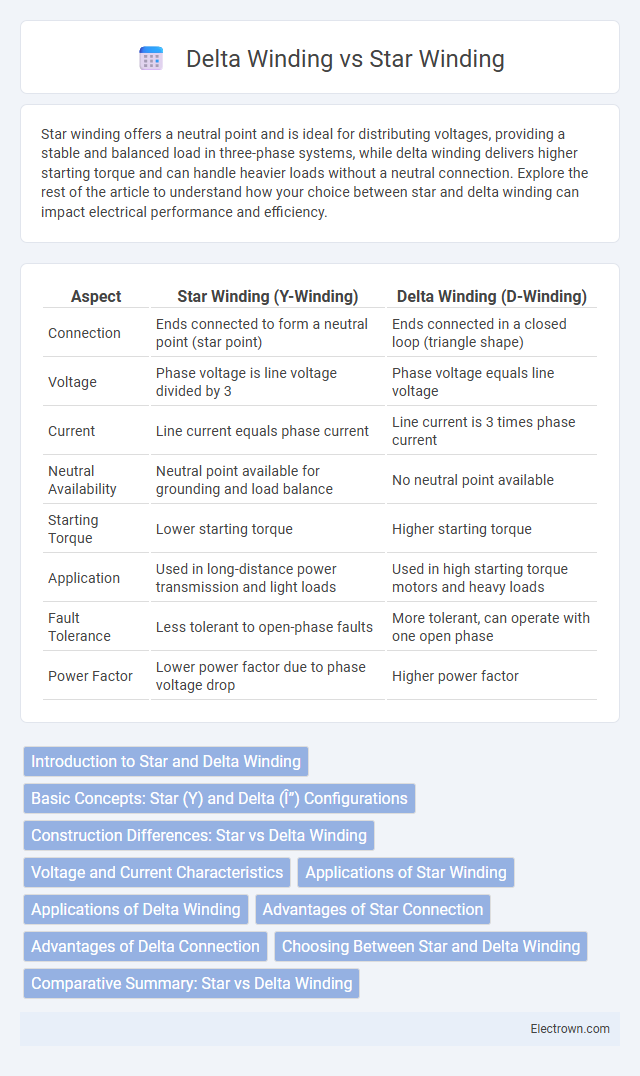This screenshot has height=1076, width=640.
Task: Open Advantages of Delta Connection
Action: [145, 947]
